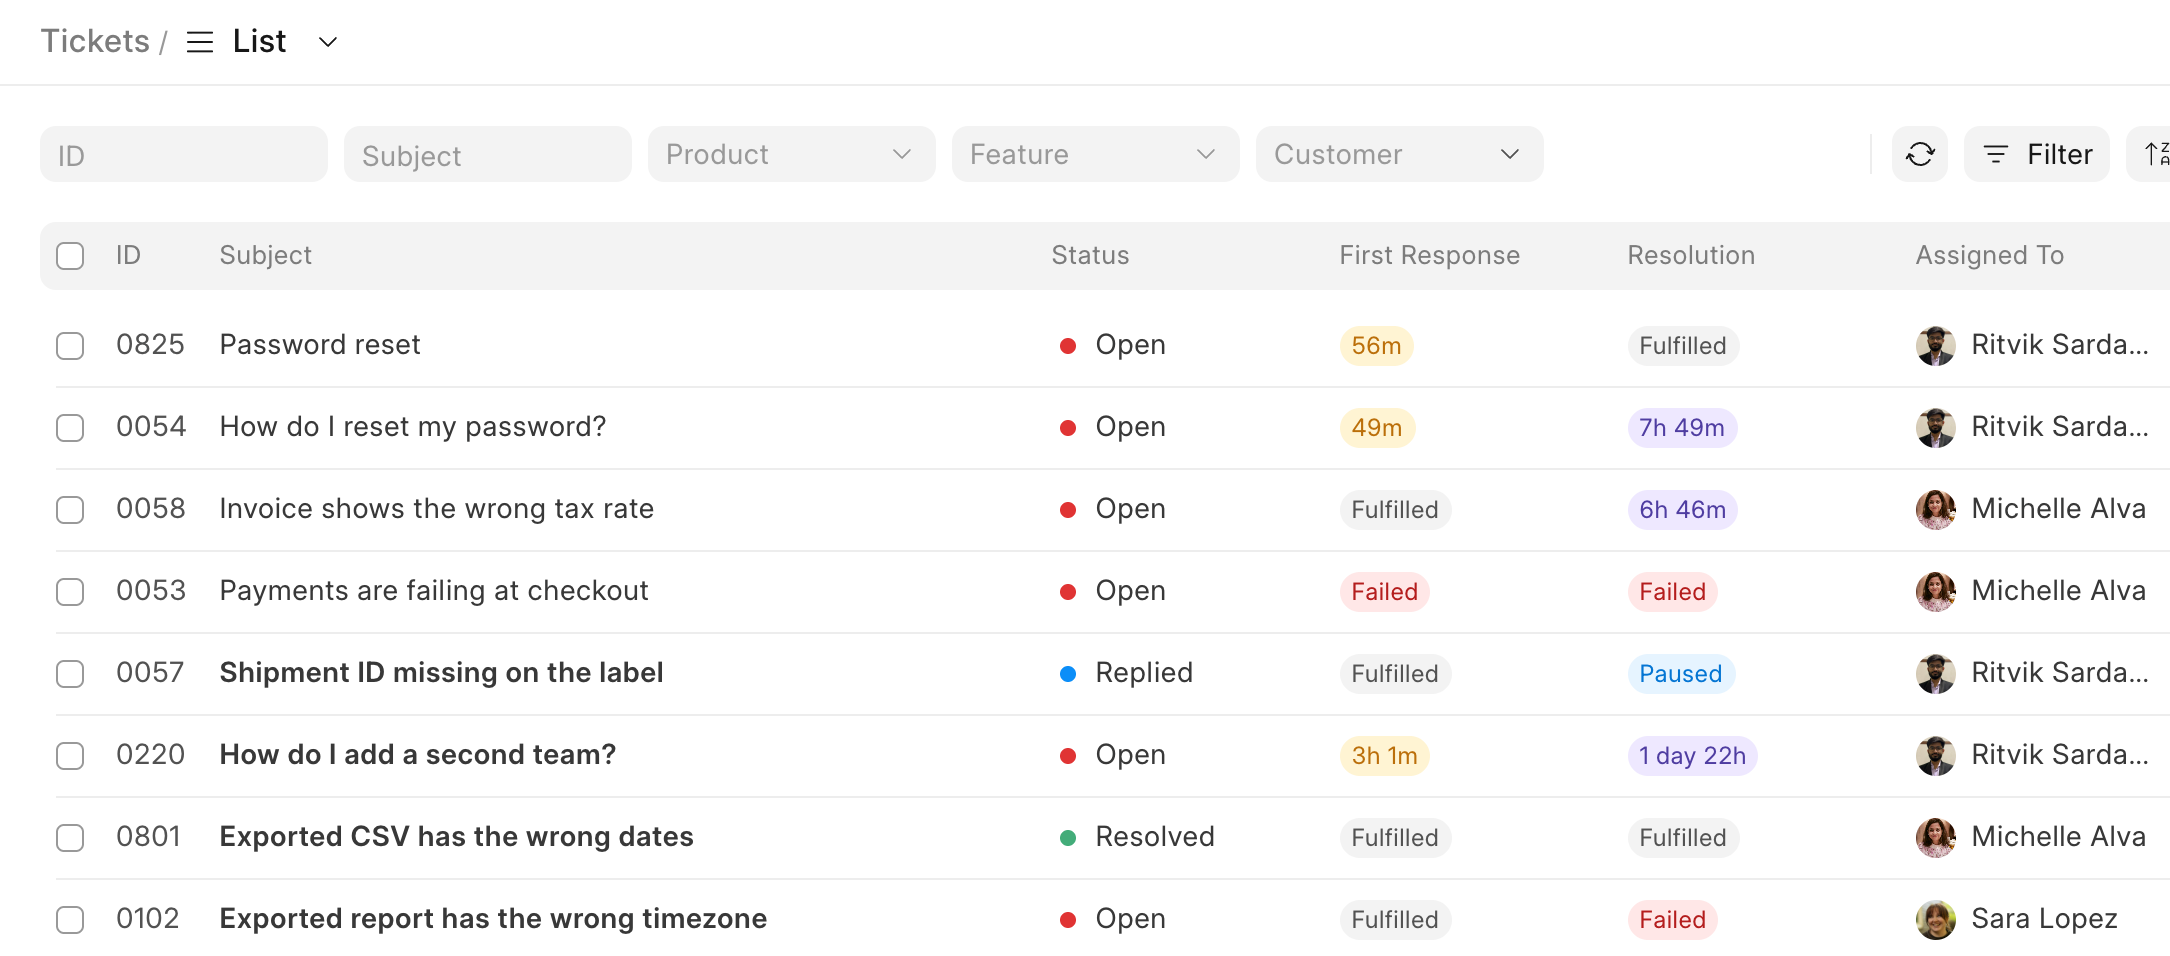This screenshot has height=956, width=2170.
Task: Click the First Response column header
Action: (1429, 255)
